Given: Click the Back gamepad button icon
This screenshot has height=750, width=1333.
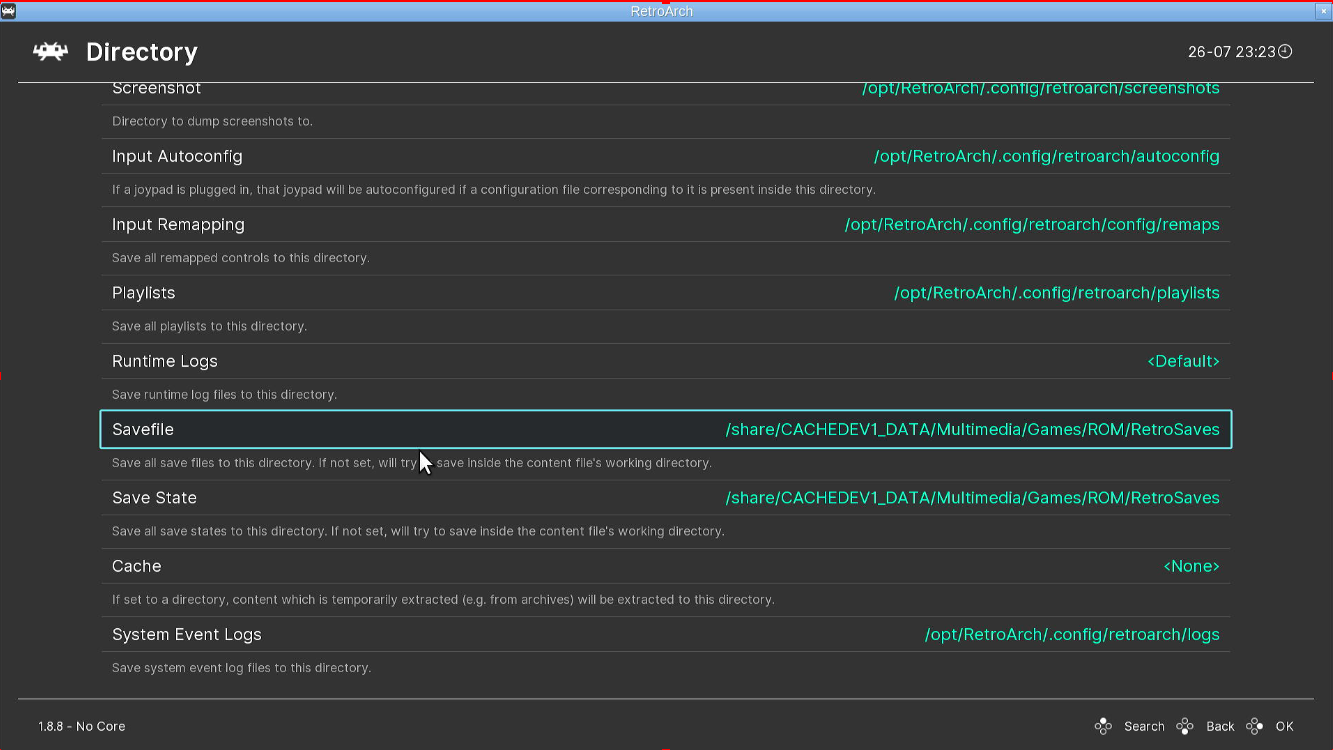Looking at the screenshot, I should (x=1185, y=726).
